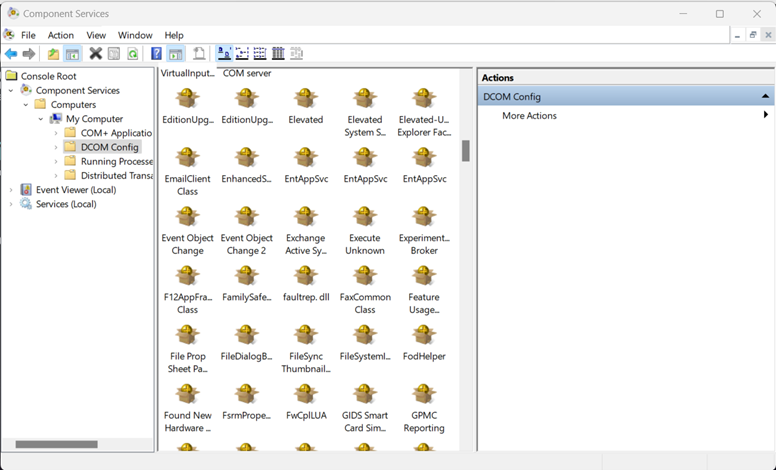The height and width of the screenshot is (470, 776).
Task: Open More Actions submenu arrow
Action: point(766,115)
